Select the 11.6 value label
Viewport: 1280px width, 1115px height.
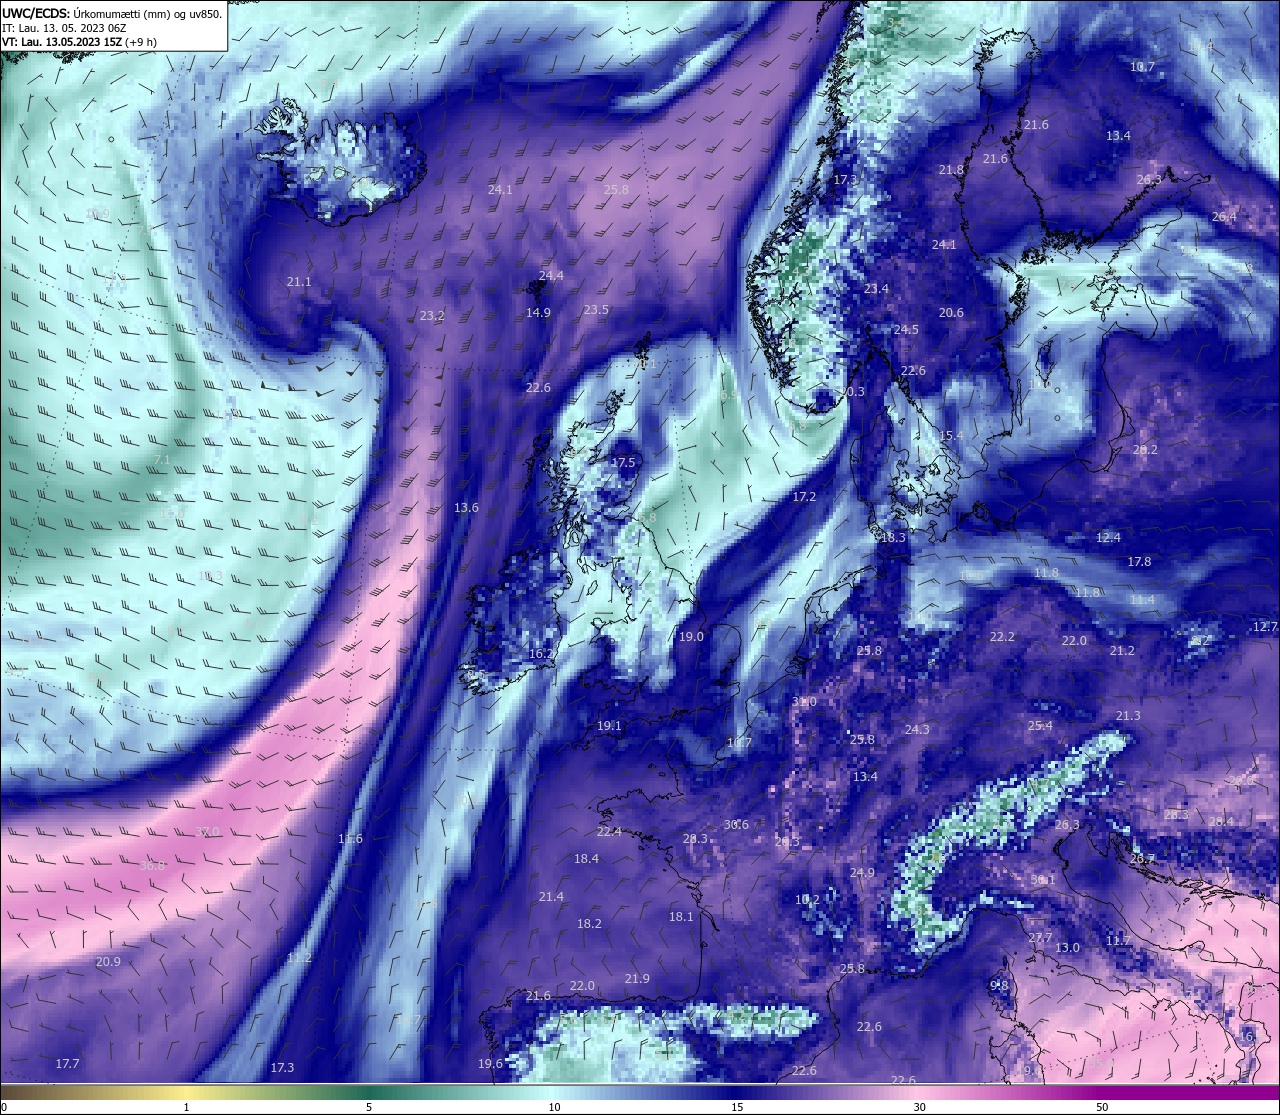pos(350,838)
